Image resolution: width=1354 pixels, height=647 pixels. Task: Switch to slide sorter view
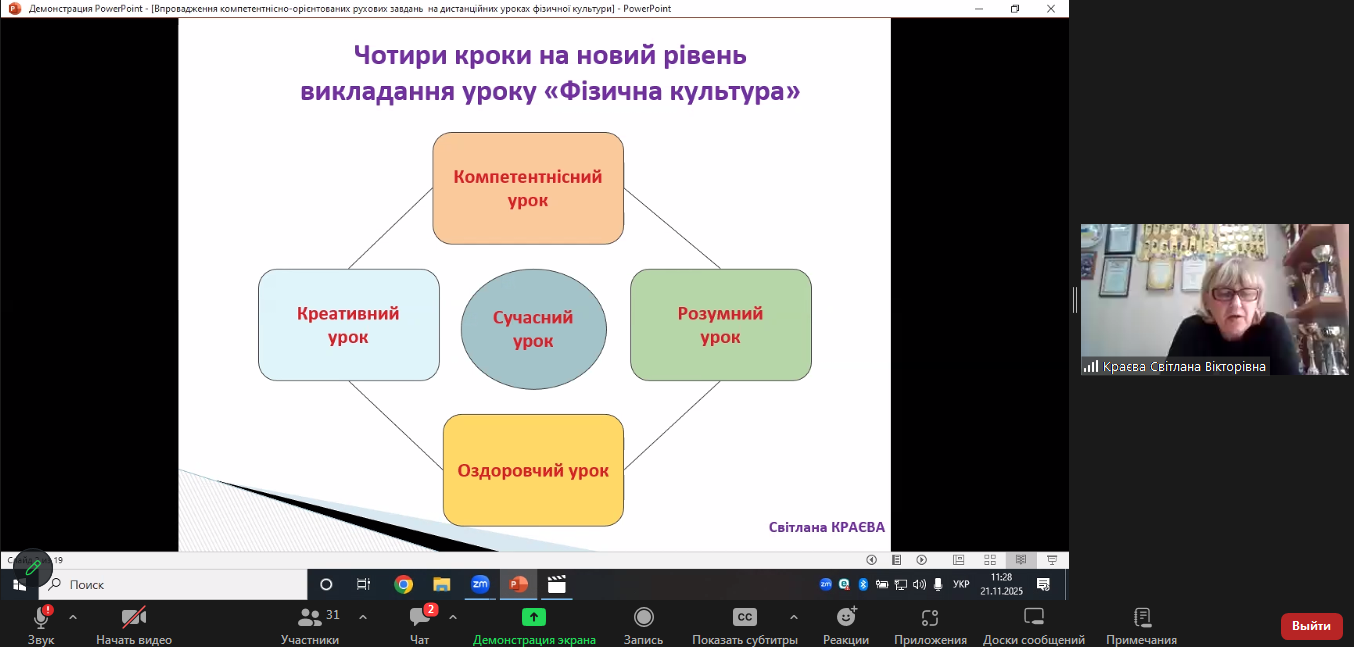tap(989, 560)
